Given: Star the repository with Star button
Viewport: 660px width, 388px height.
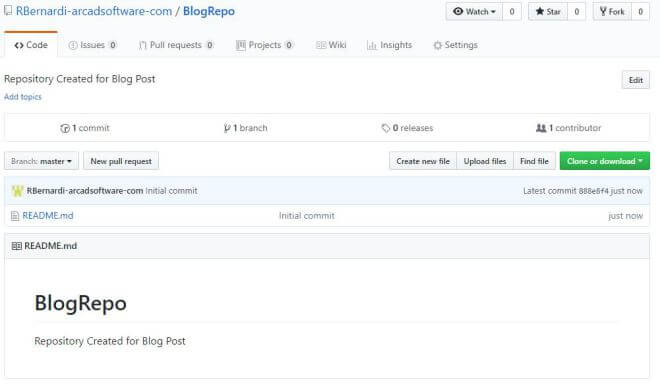Looking at the screenshot, I should click(x=548, y=11).
